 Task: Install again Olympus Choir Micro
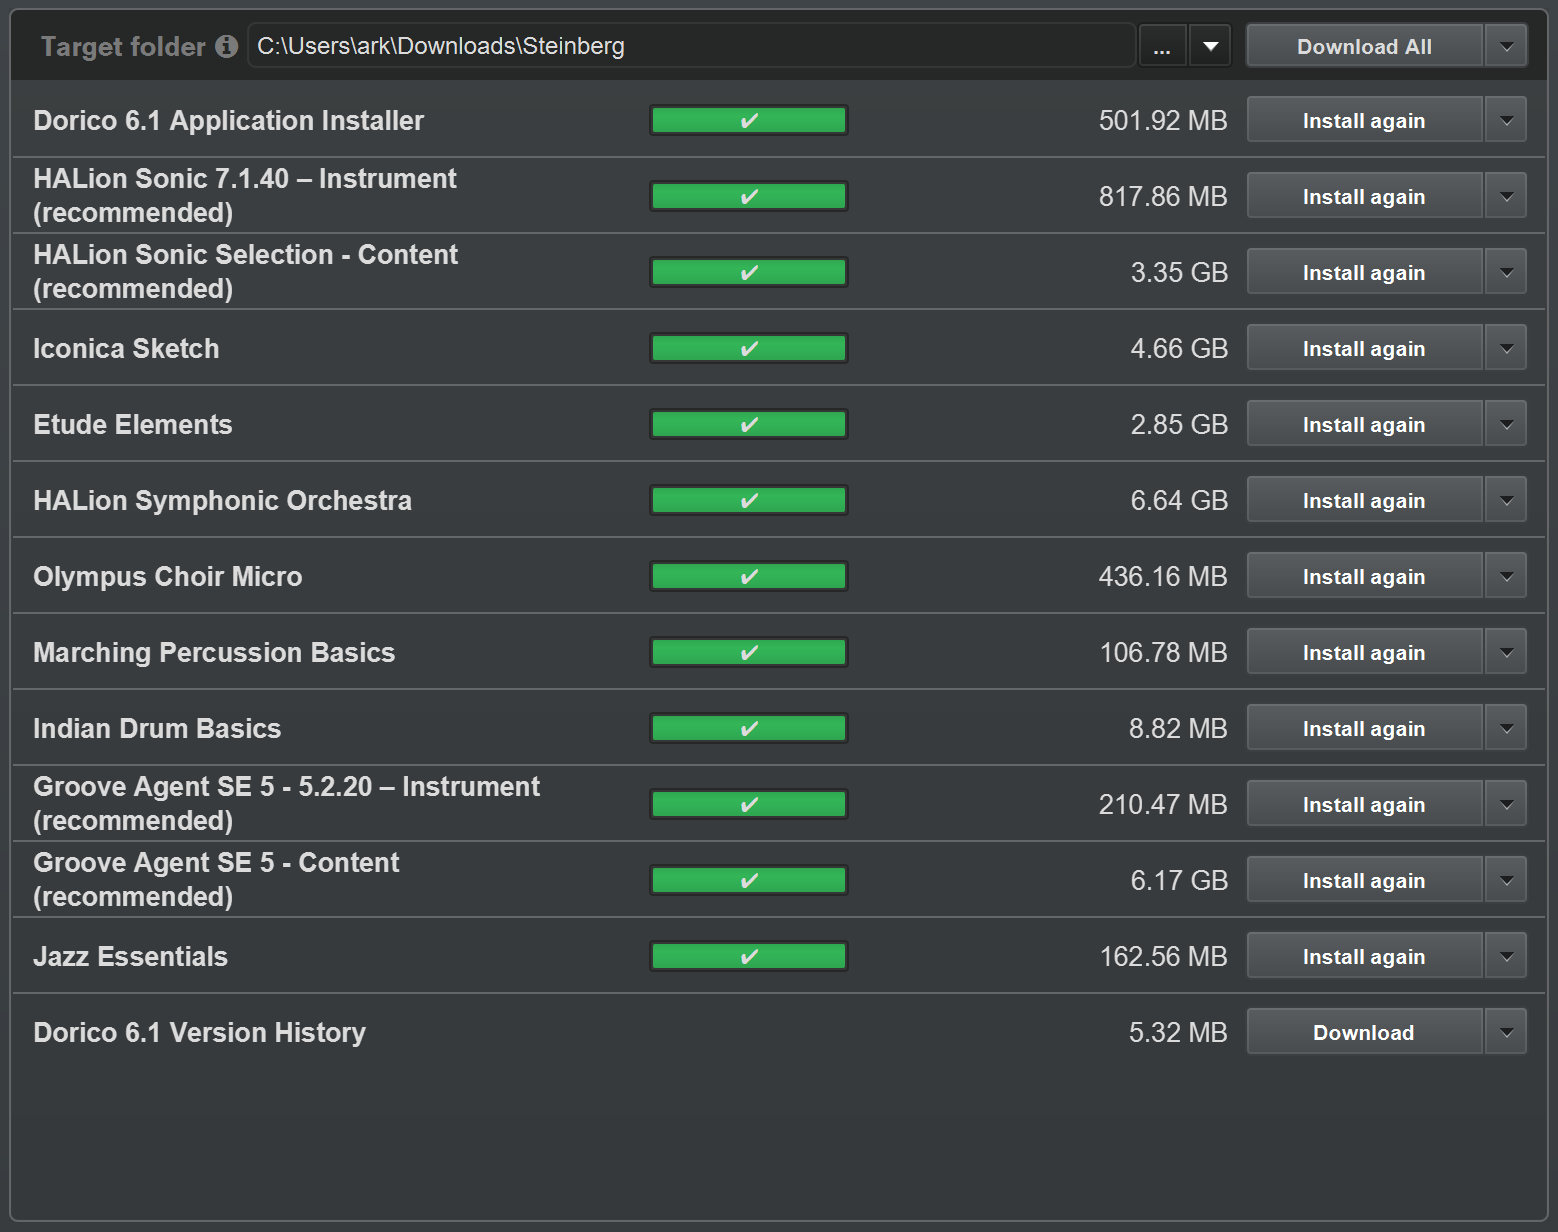point(1364,576)
